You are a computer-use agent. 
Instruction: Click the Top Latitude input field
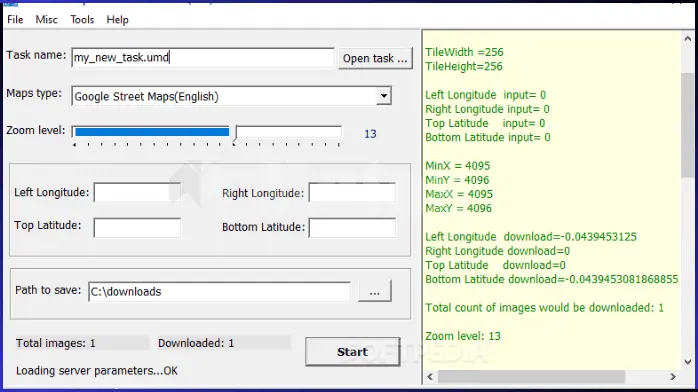pos(137,227)
